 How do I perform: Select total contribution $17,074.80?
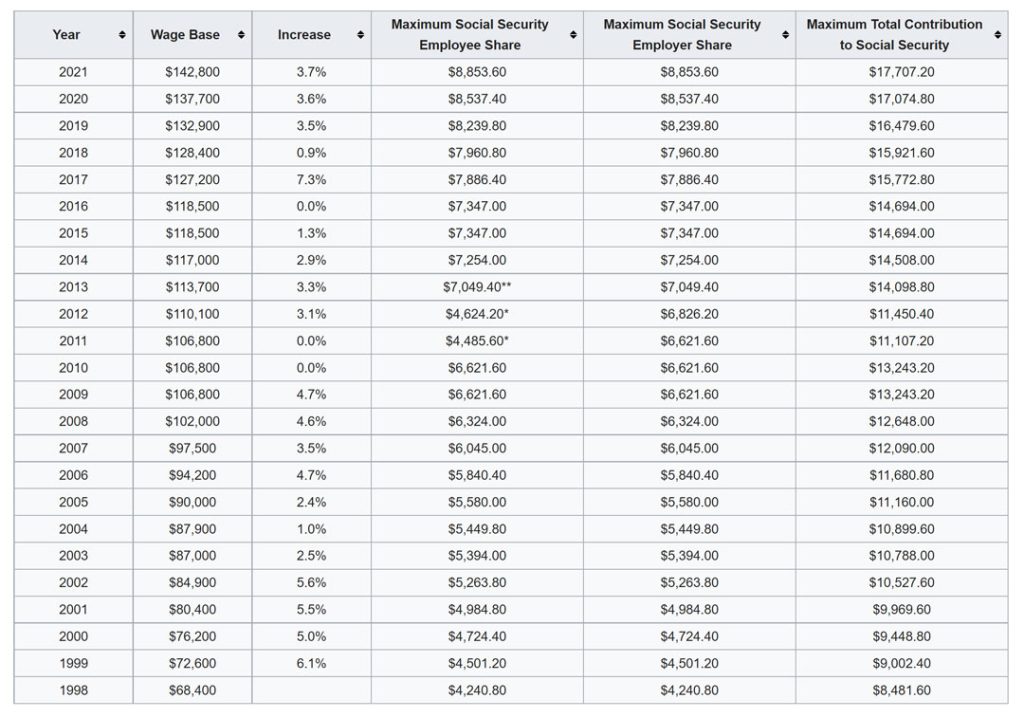coord(901,99)
